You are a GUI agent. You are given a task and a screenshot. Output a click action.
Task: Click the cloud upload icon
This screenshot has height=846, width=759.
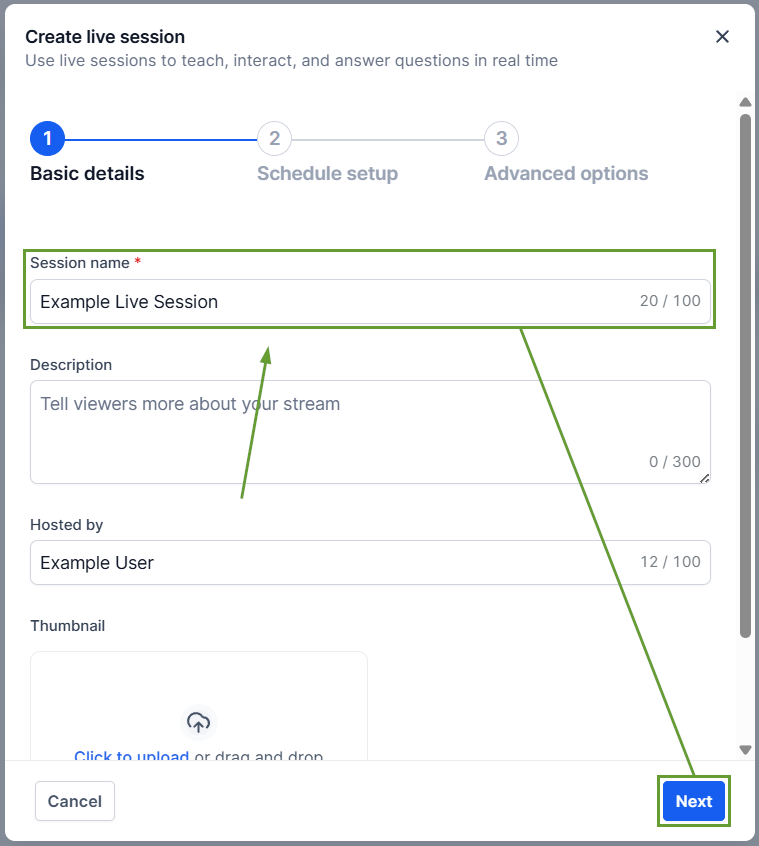point(199,721)
